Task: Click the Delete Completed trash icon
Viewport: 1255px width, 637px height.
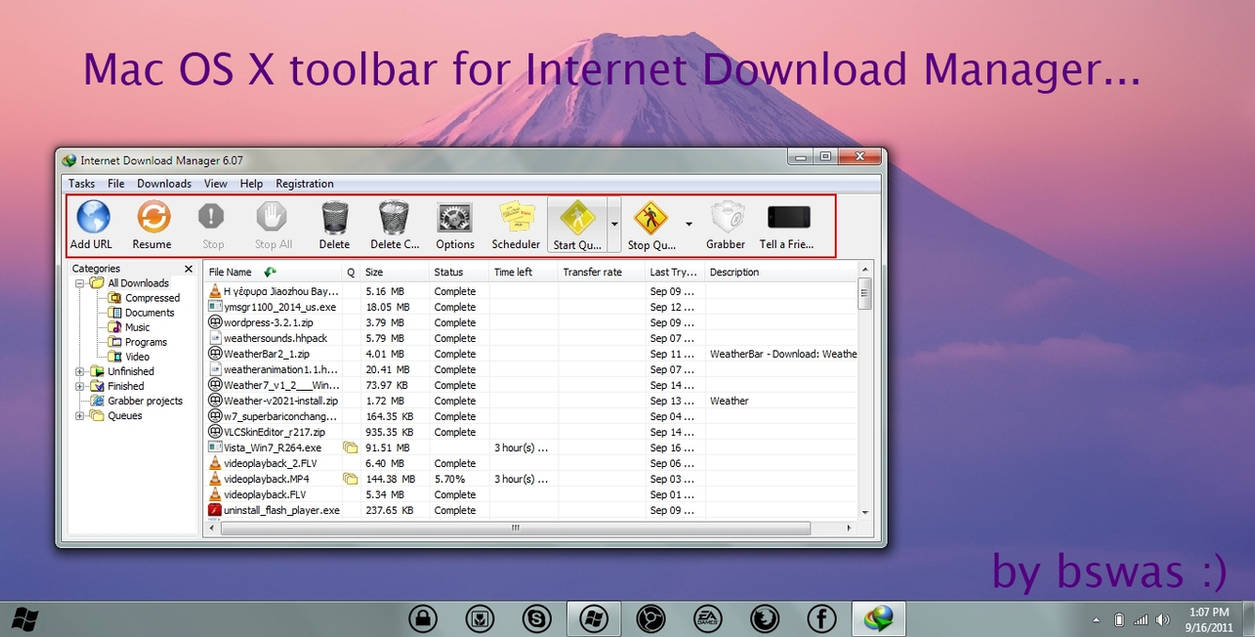Action: click(x=394, y=217)
